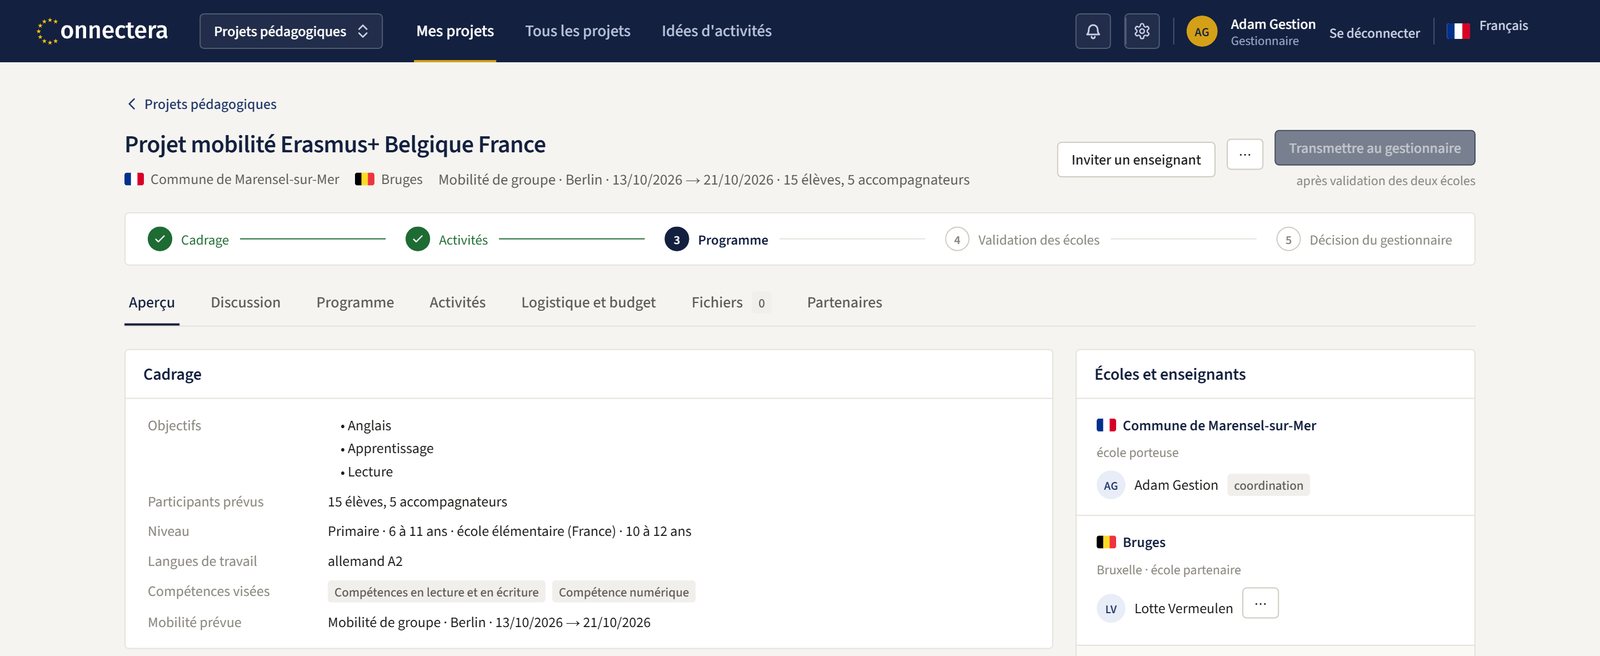Click the French flag language icon
Screen dimensions: 1600x656
pos(1458,31)
